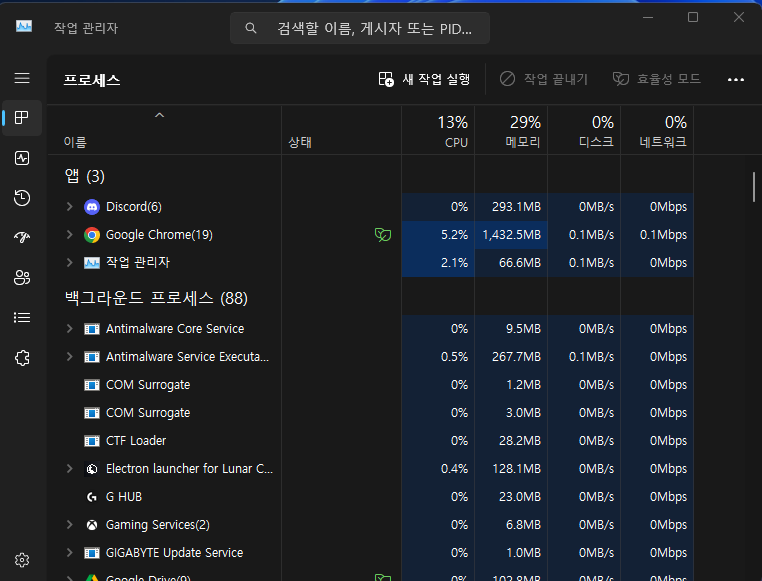Open the Startup apps icon in sidebar
The height and width of the screenshot is (581, 762).
tap(22, 237)
